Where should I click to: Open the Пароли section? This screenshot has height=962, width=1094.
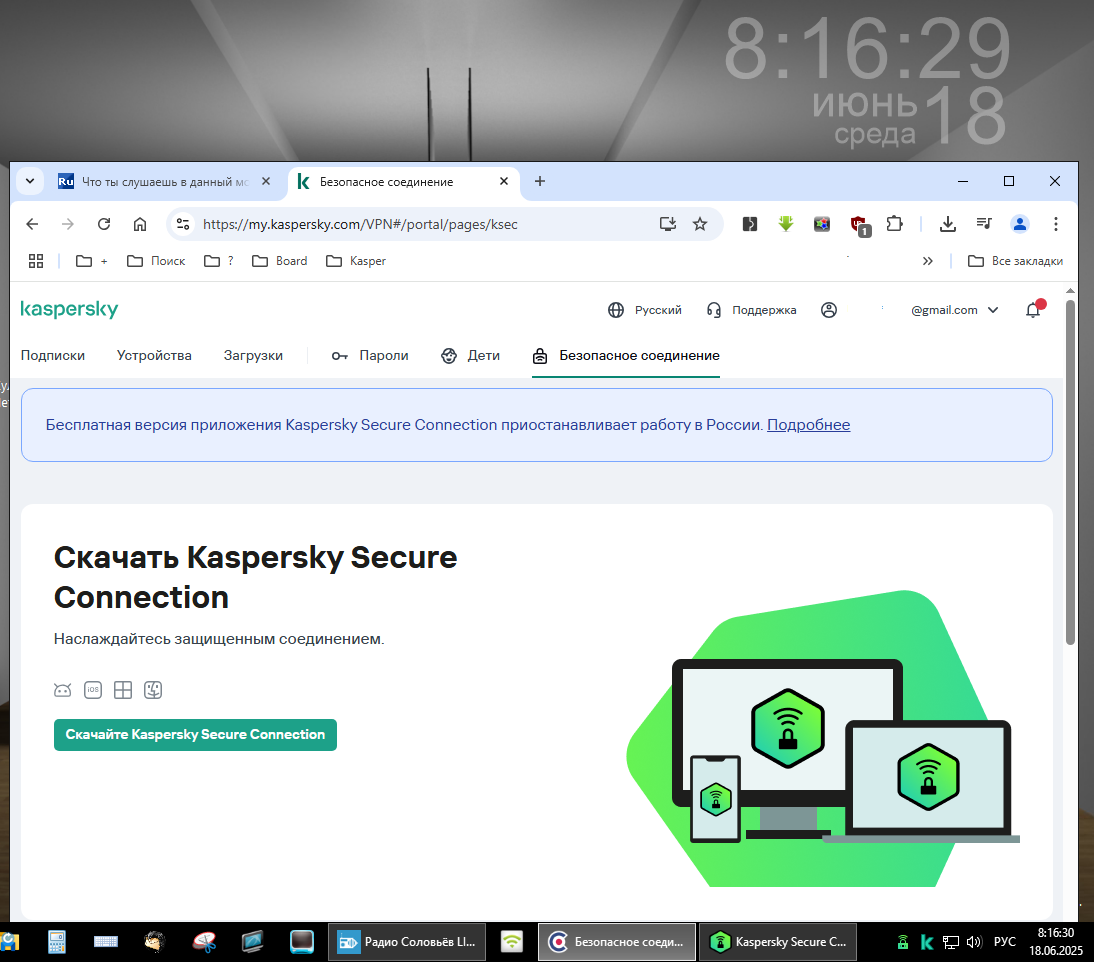(370, 355)
